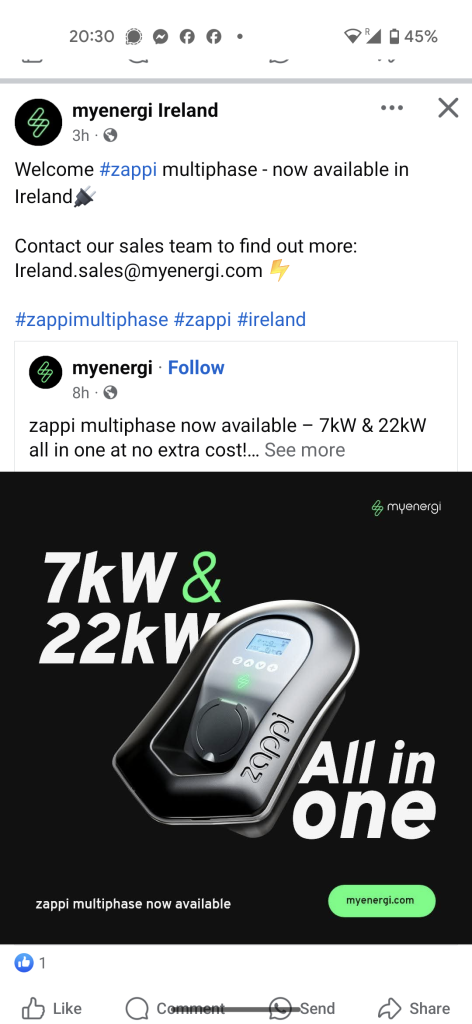Open the Messenger notification in the status bar
This screenshot has height=1024, width=472.
tap(160, 37)
